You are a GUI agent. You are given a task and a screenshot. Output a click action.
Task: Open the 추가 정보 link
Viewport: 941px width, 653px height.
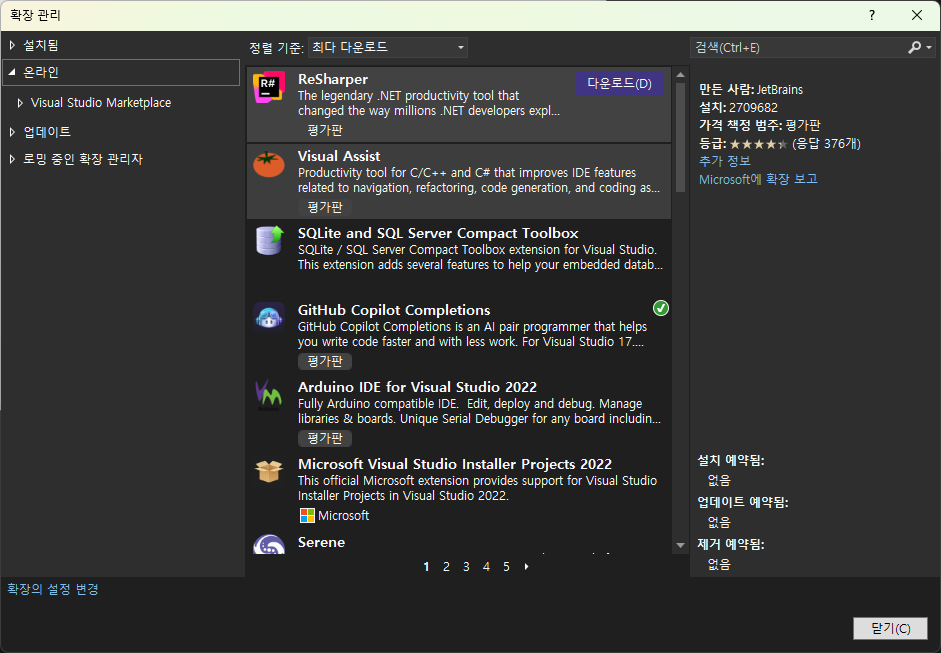pyautogui.click(x=725, y=161)
